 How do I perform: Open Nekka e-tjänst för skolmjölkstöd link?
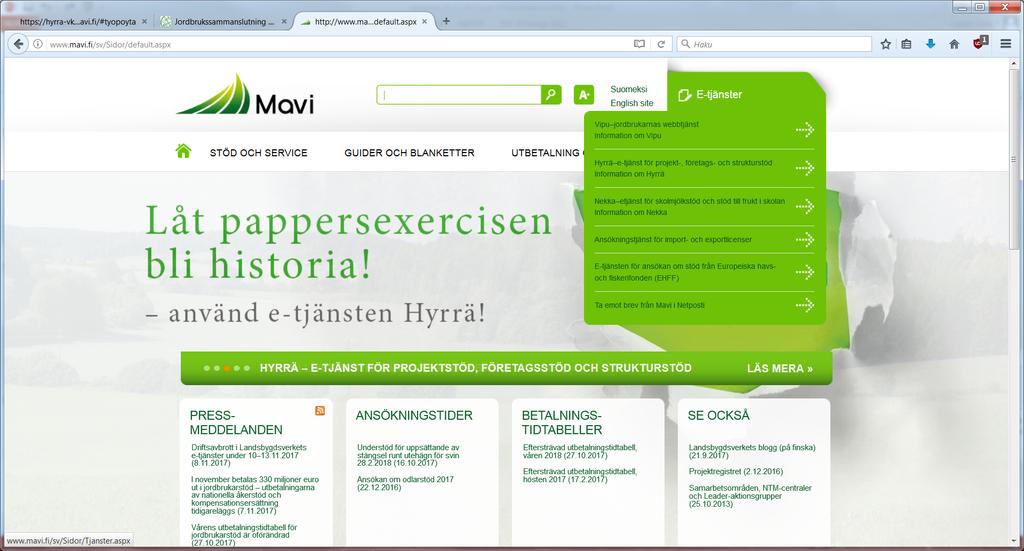coord(690,201)
